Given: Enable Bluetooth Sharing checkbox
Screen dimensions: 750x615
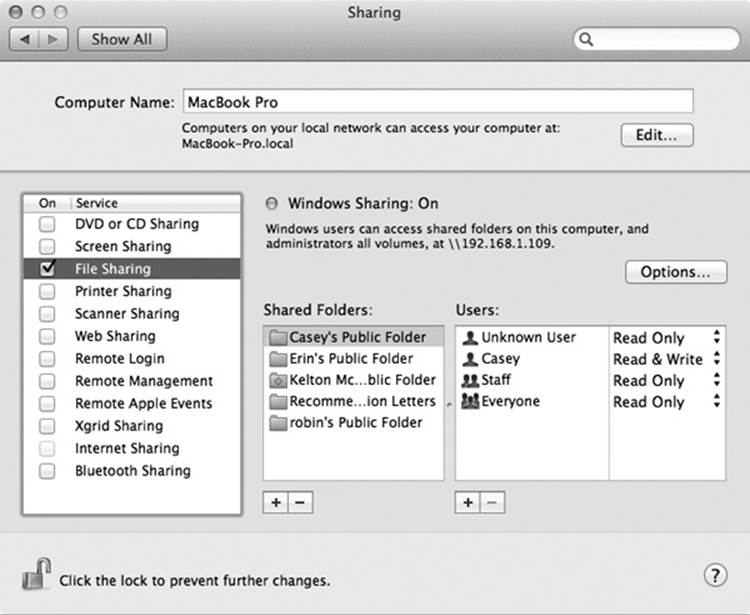Looking at the screenshot, I should (47, 471).
